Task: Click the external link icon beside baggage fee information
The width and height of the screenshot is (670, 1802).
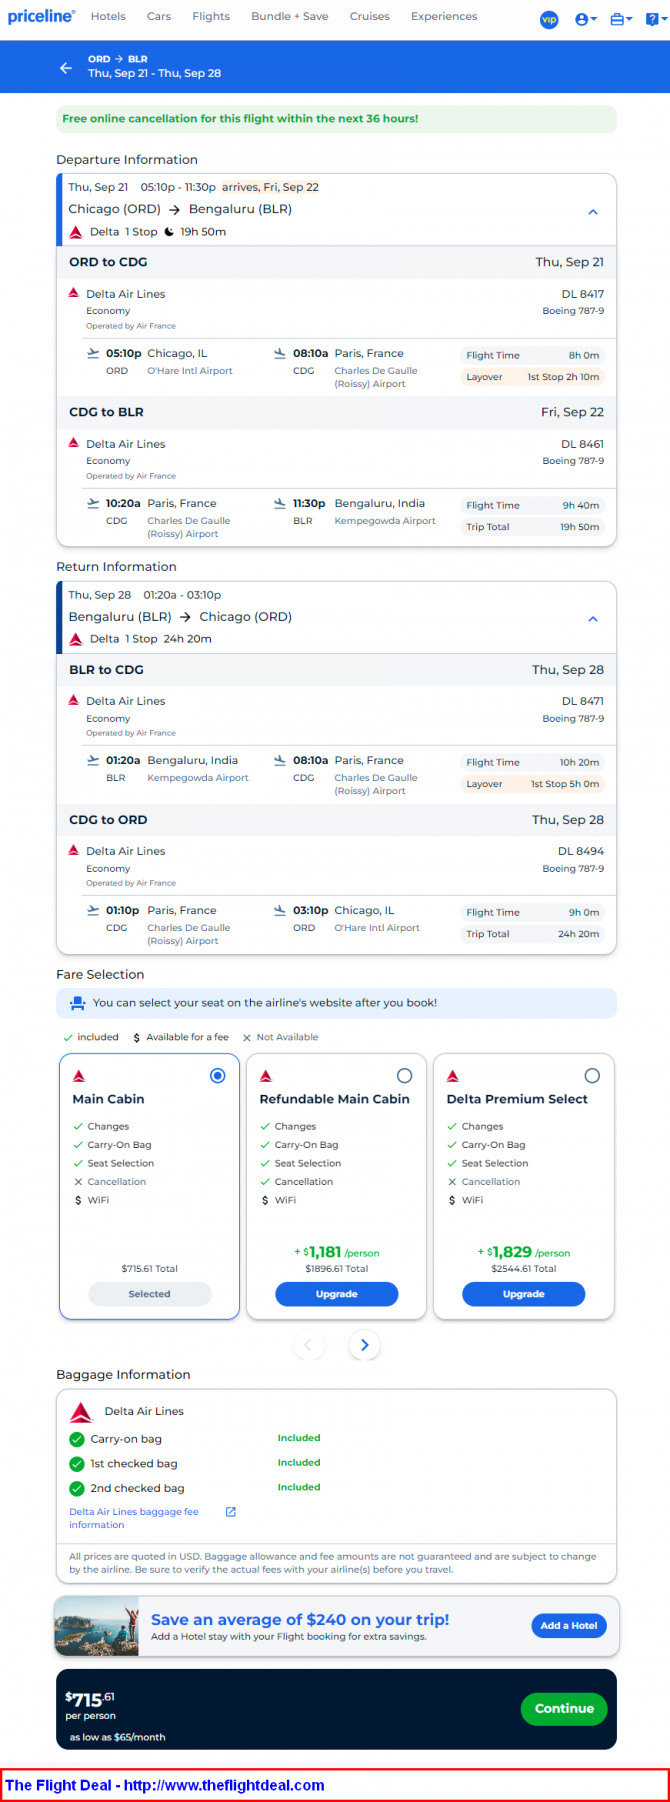Action: 231,1511
